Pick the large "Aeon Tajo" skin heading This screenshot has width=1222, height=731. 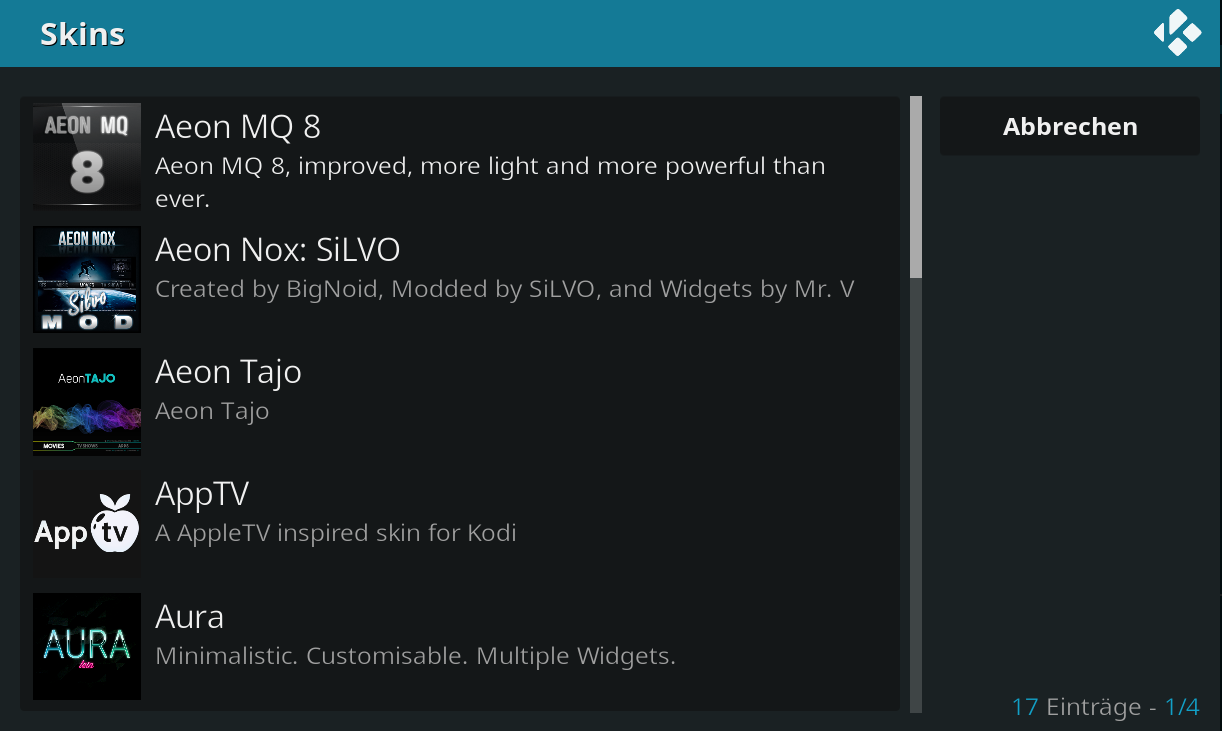[228, 372]
